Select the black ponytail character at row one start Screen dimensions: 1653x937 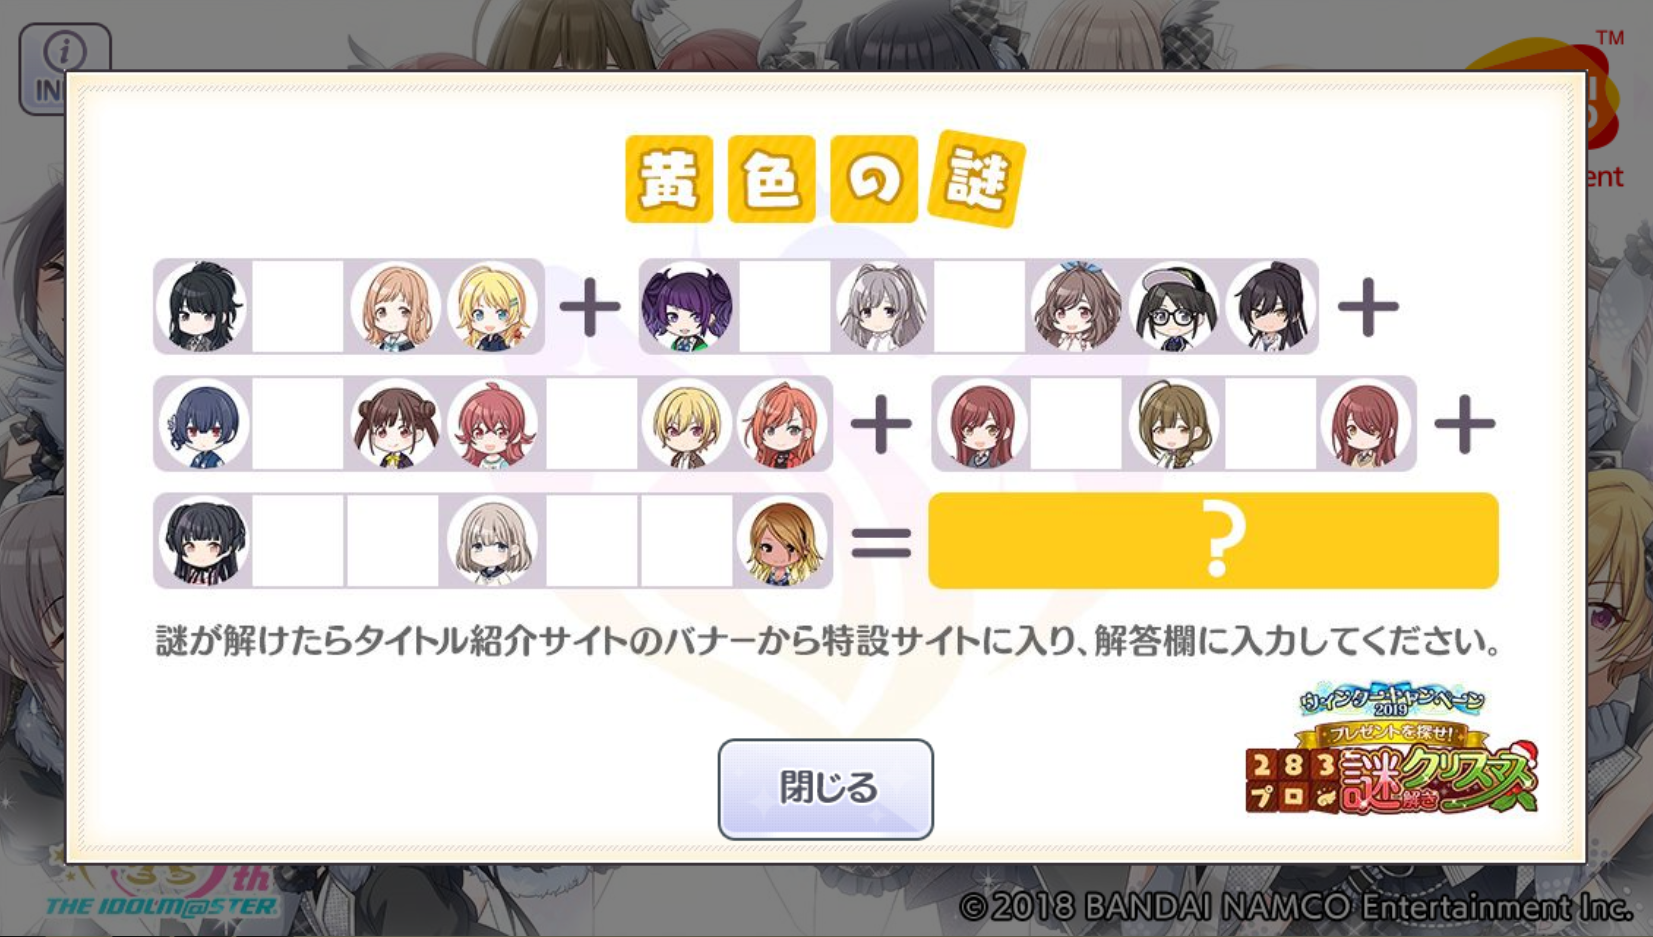tap(203, 306)
